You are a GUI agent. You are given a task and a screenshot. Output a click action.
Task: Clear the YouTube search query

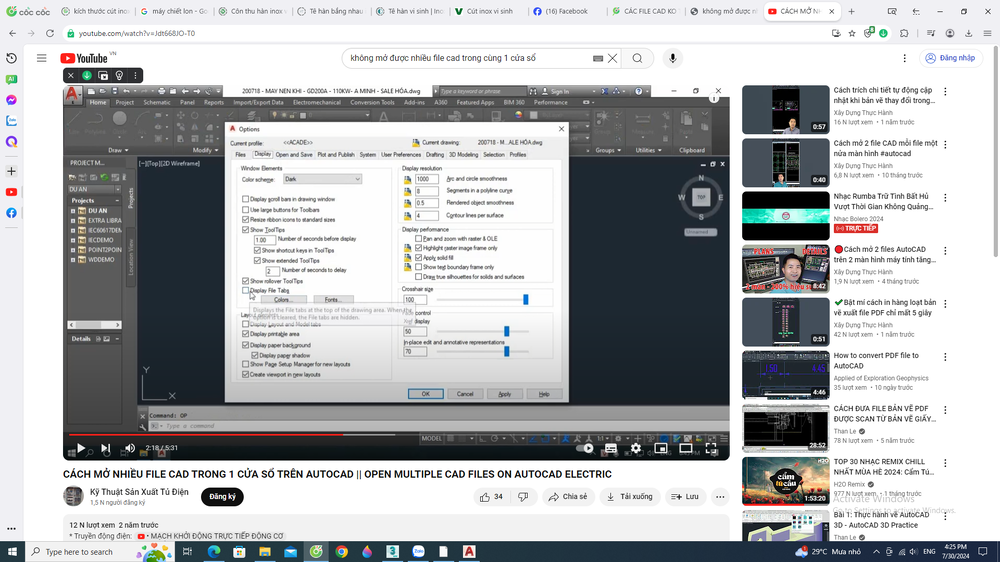point(612,58)
